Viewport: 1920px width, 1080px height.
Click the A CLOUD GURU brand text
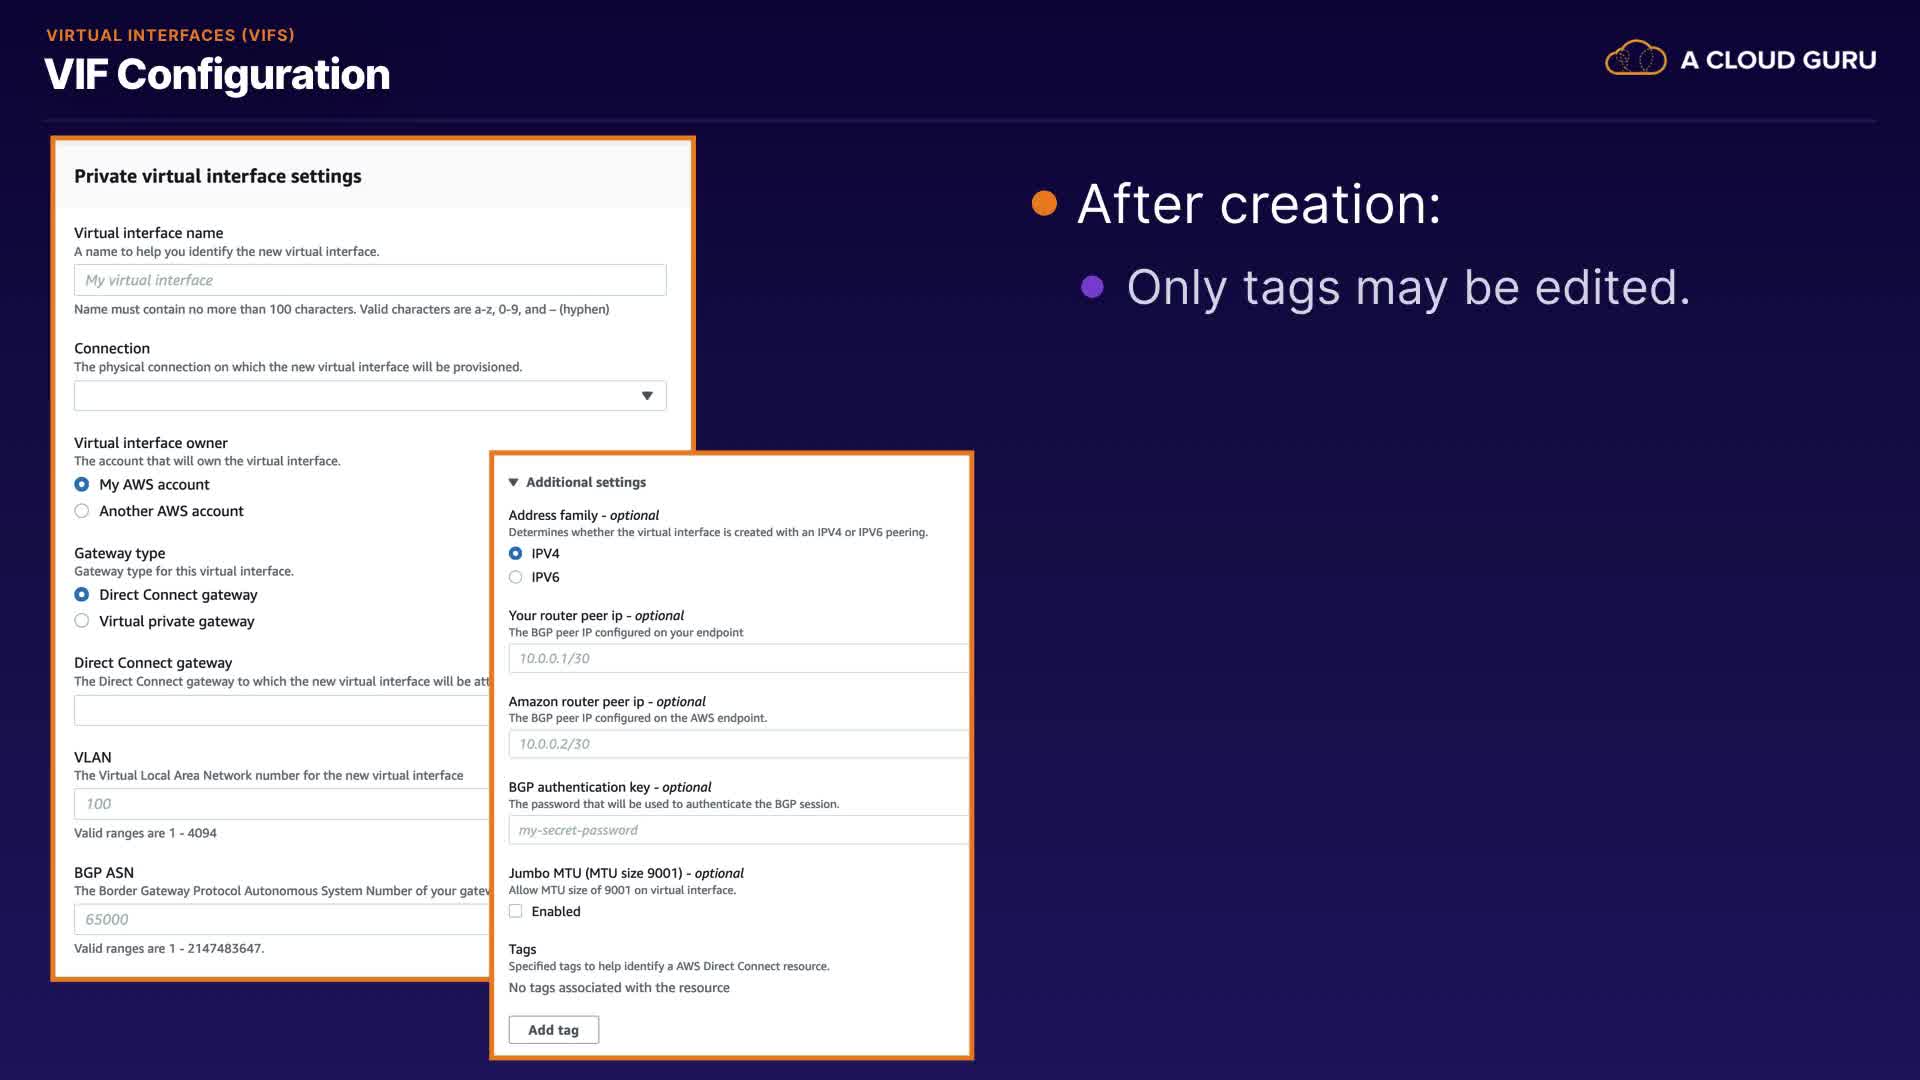coord(1777,60)
